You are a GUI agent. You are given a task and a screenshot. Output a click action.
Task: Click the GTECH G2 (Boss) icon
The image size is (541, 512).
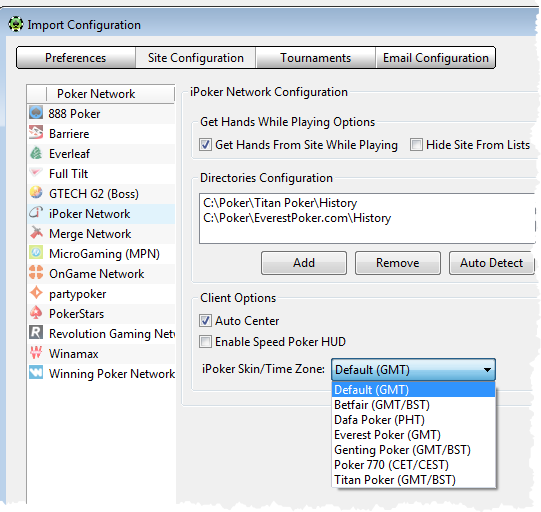36,193
